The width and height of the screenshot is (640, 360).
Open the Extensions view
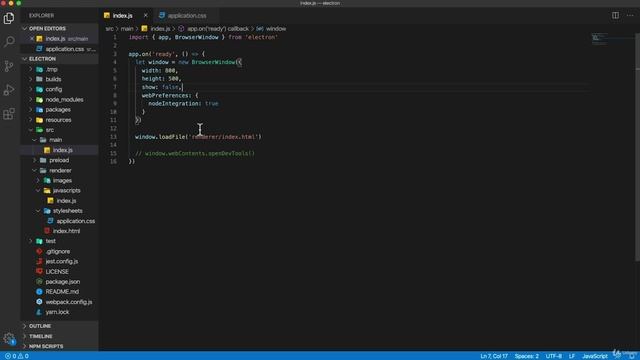point(9,114)
